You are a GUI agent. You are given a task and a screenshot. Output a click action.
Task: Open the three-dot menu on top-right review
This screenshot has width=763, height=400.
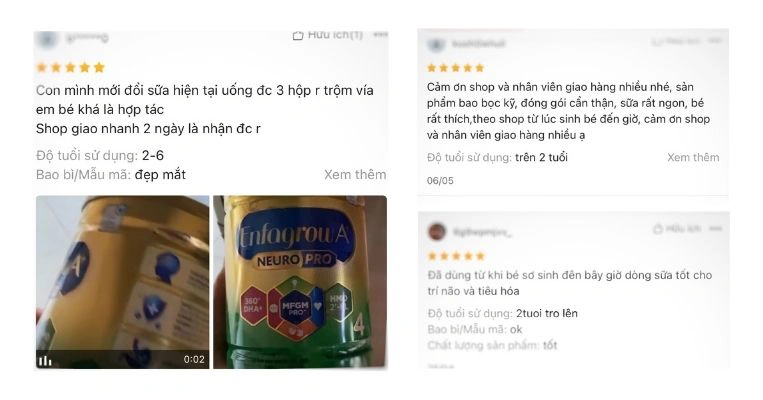tap(715, 41)
